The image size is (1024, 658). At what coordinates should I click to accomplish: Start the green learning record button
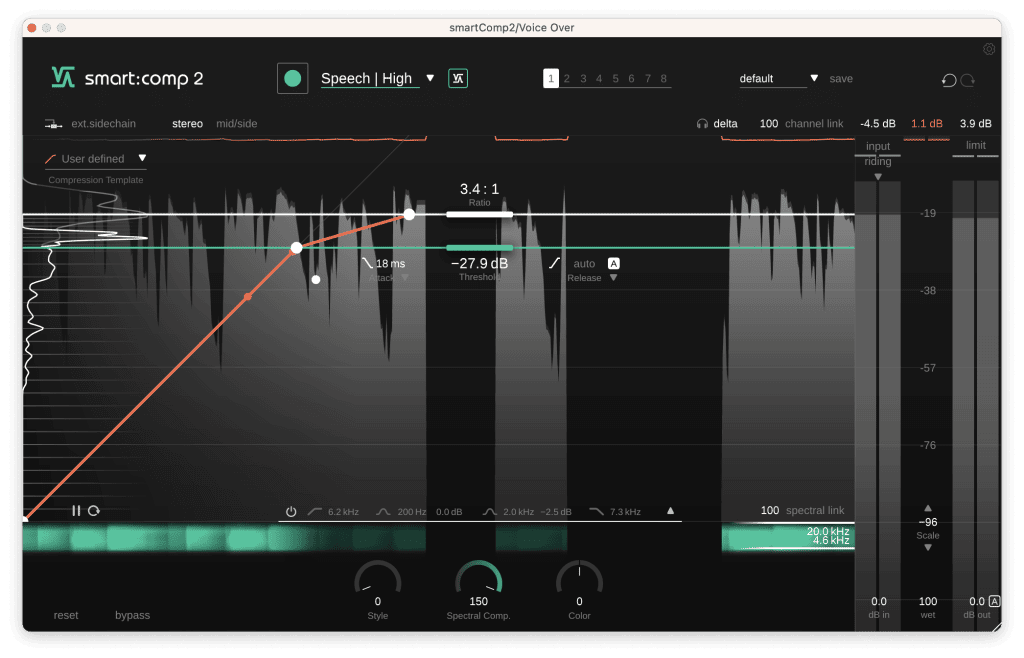tap(293, 78)
